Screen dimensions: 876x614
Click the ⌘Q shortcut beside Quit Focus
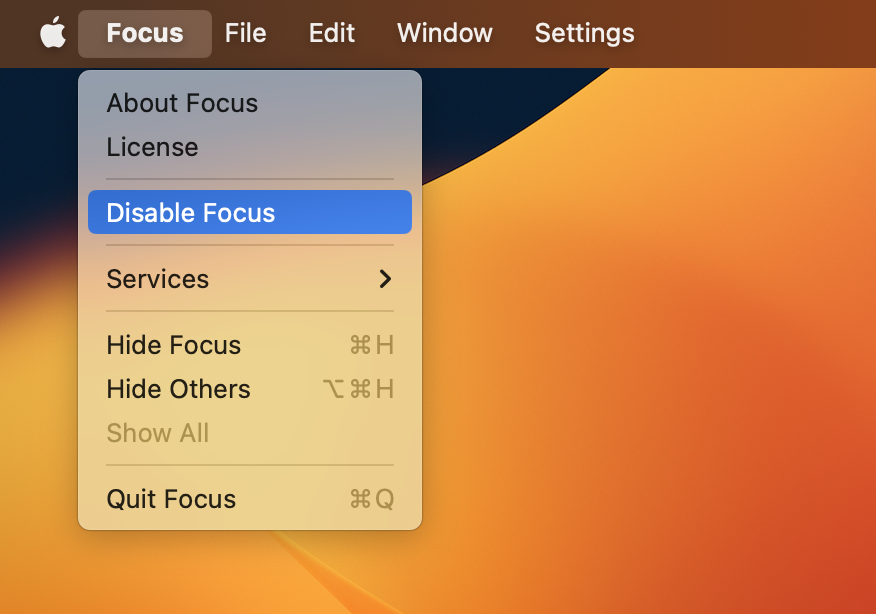(372, 499)
